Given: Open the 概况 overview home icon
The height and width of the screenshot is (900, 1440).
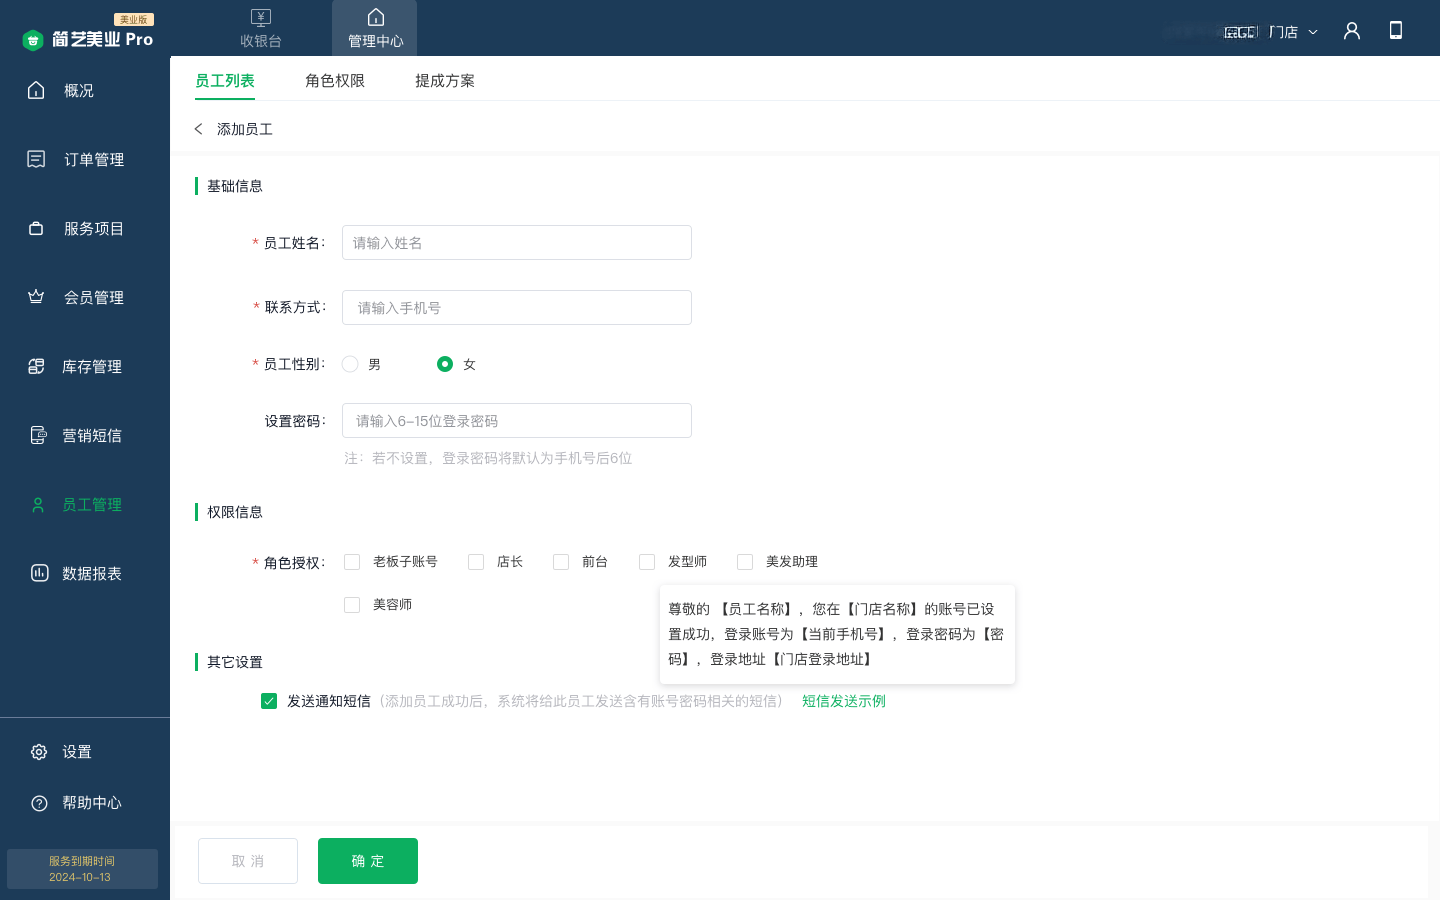Looking at the screenshot, I should (36, 90).
